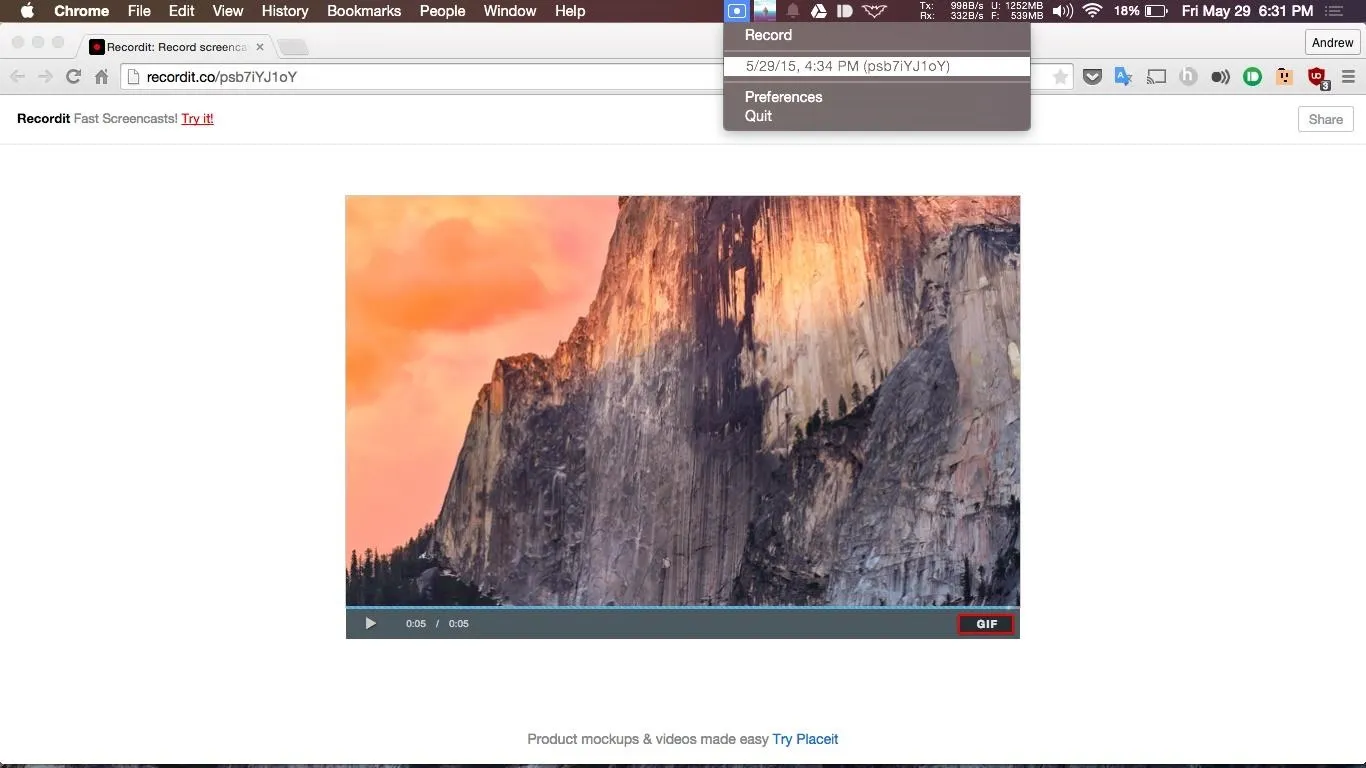Open the uBlock Origin extension

tap(1317, 77)
